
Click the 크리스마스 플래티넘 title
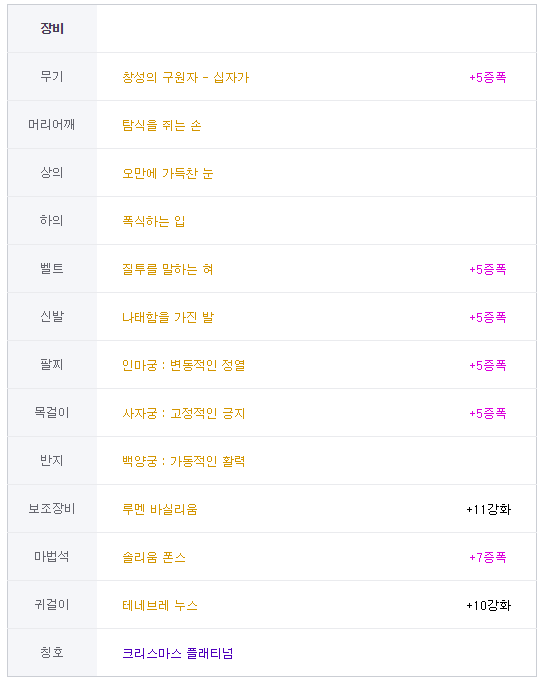(178, 653)
